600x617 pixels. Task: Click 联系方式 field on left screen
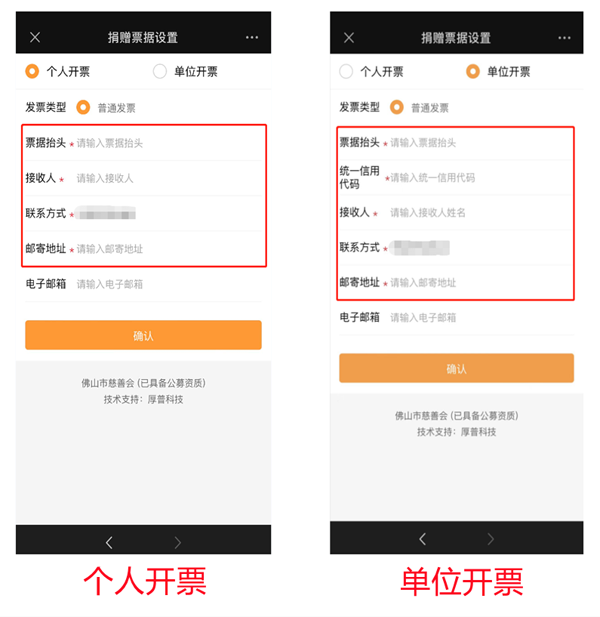click(x=168, y=213)
